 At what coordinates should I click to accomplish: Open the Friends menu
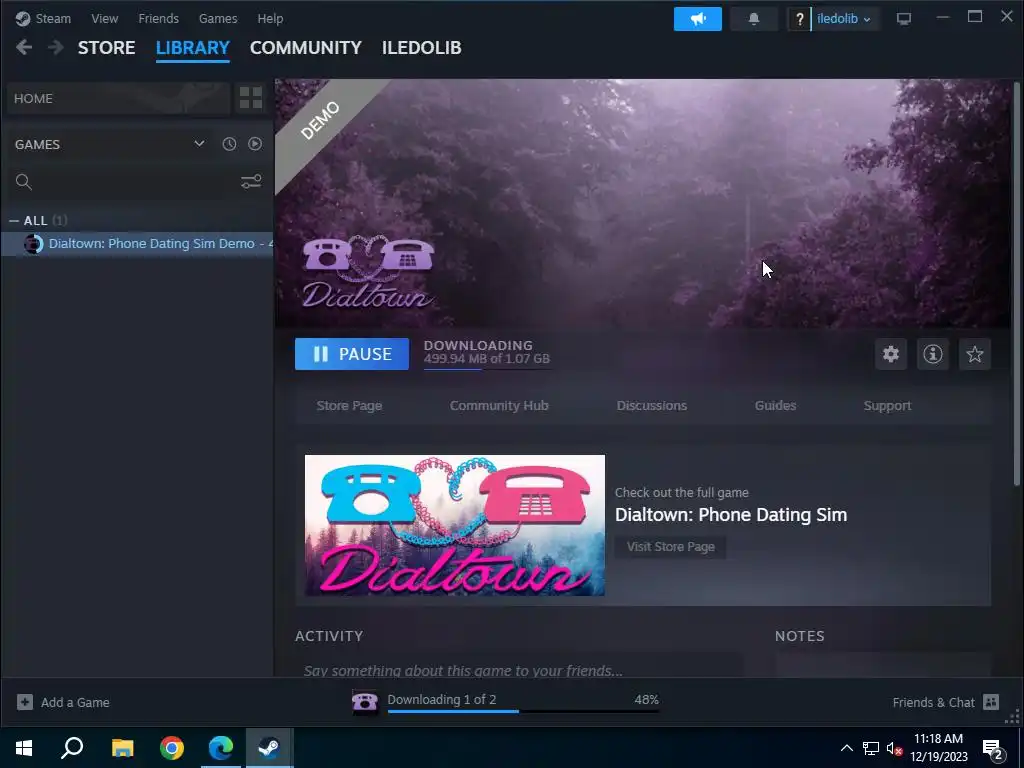(158, 18)
